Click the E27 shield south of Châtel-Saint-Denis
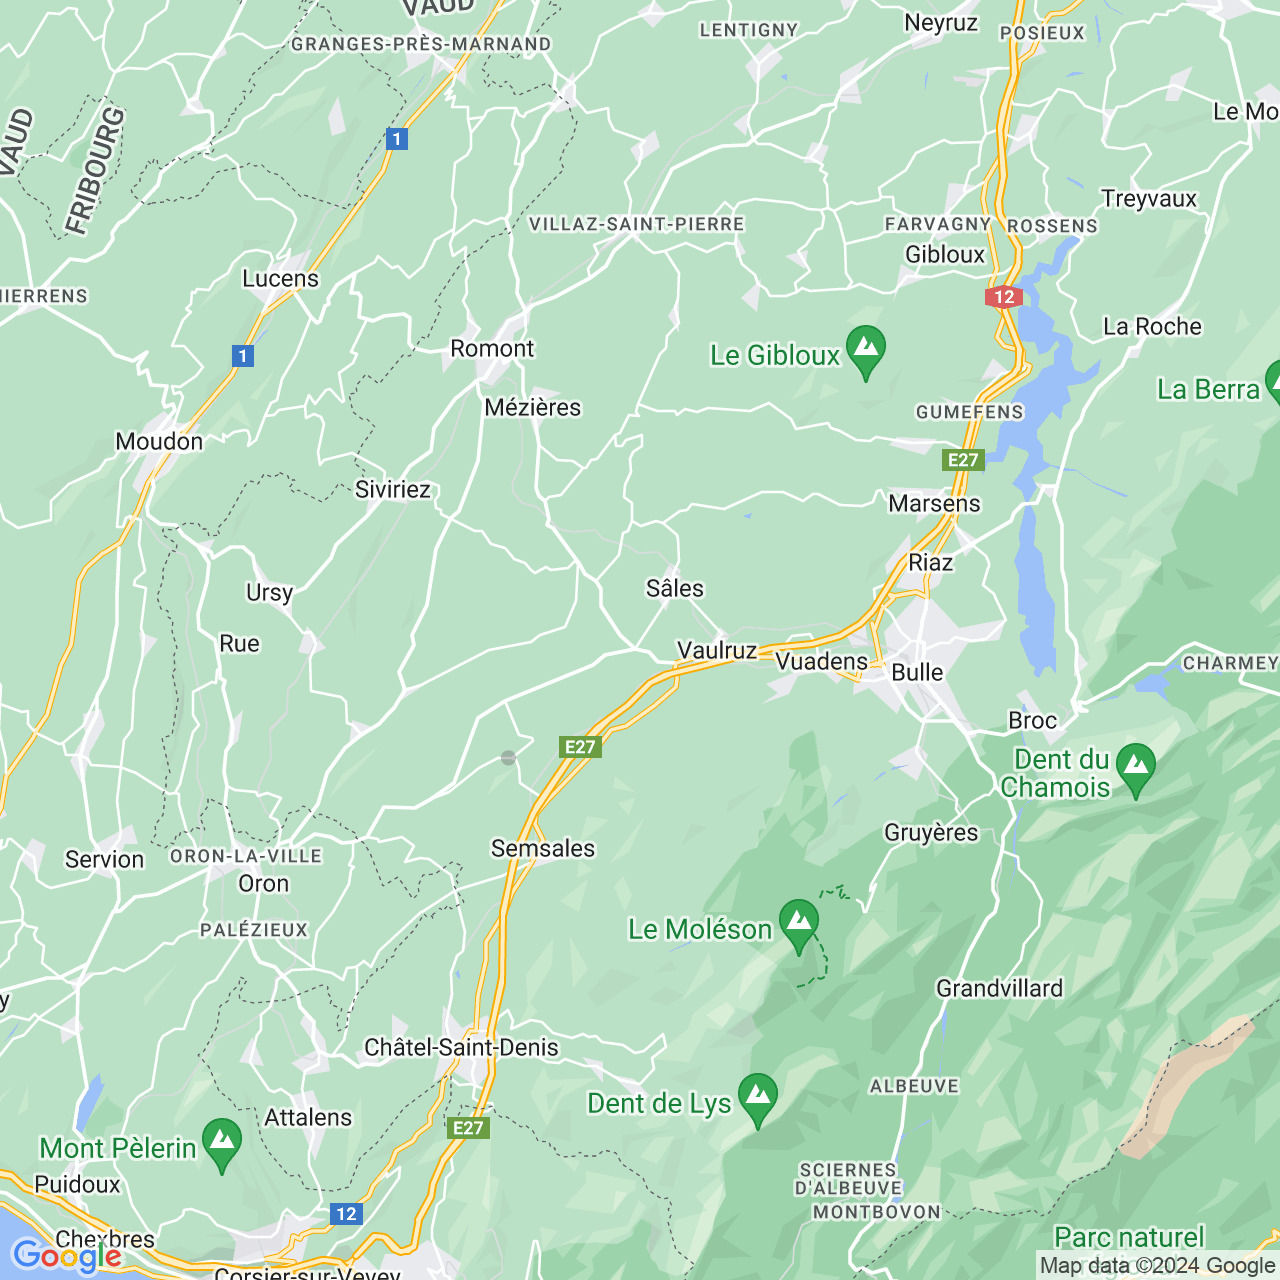The height and width of the screenshot is (1280, 1280). click(x=468, y=1128)
